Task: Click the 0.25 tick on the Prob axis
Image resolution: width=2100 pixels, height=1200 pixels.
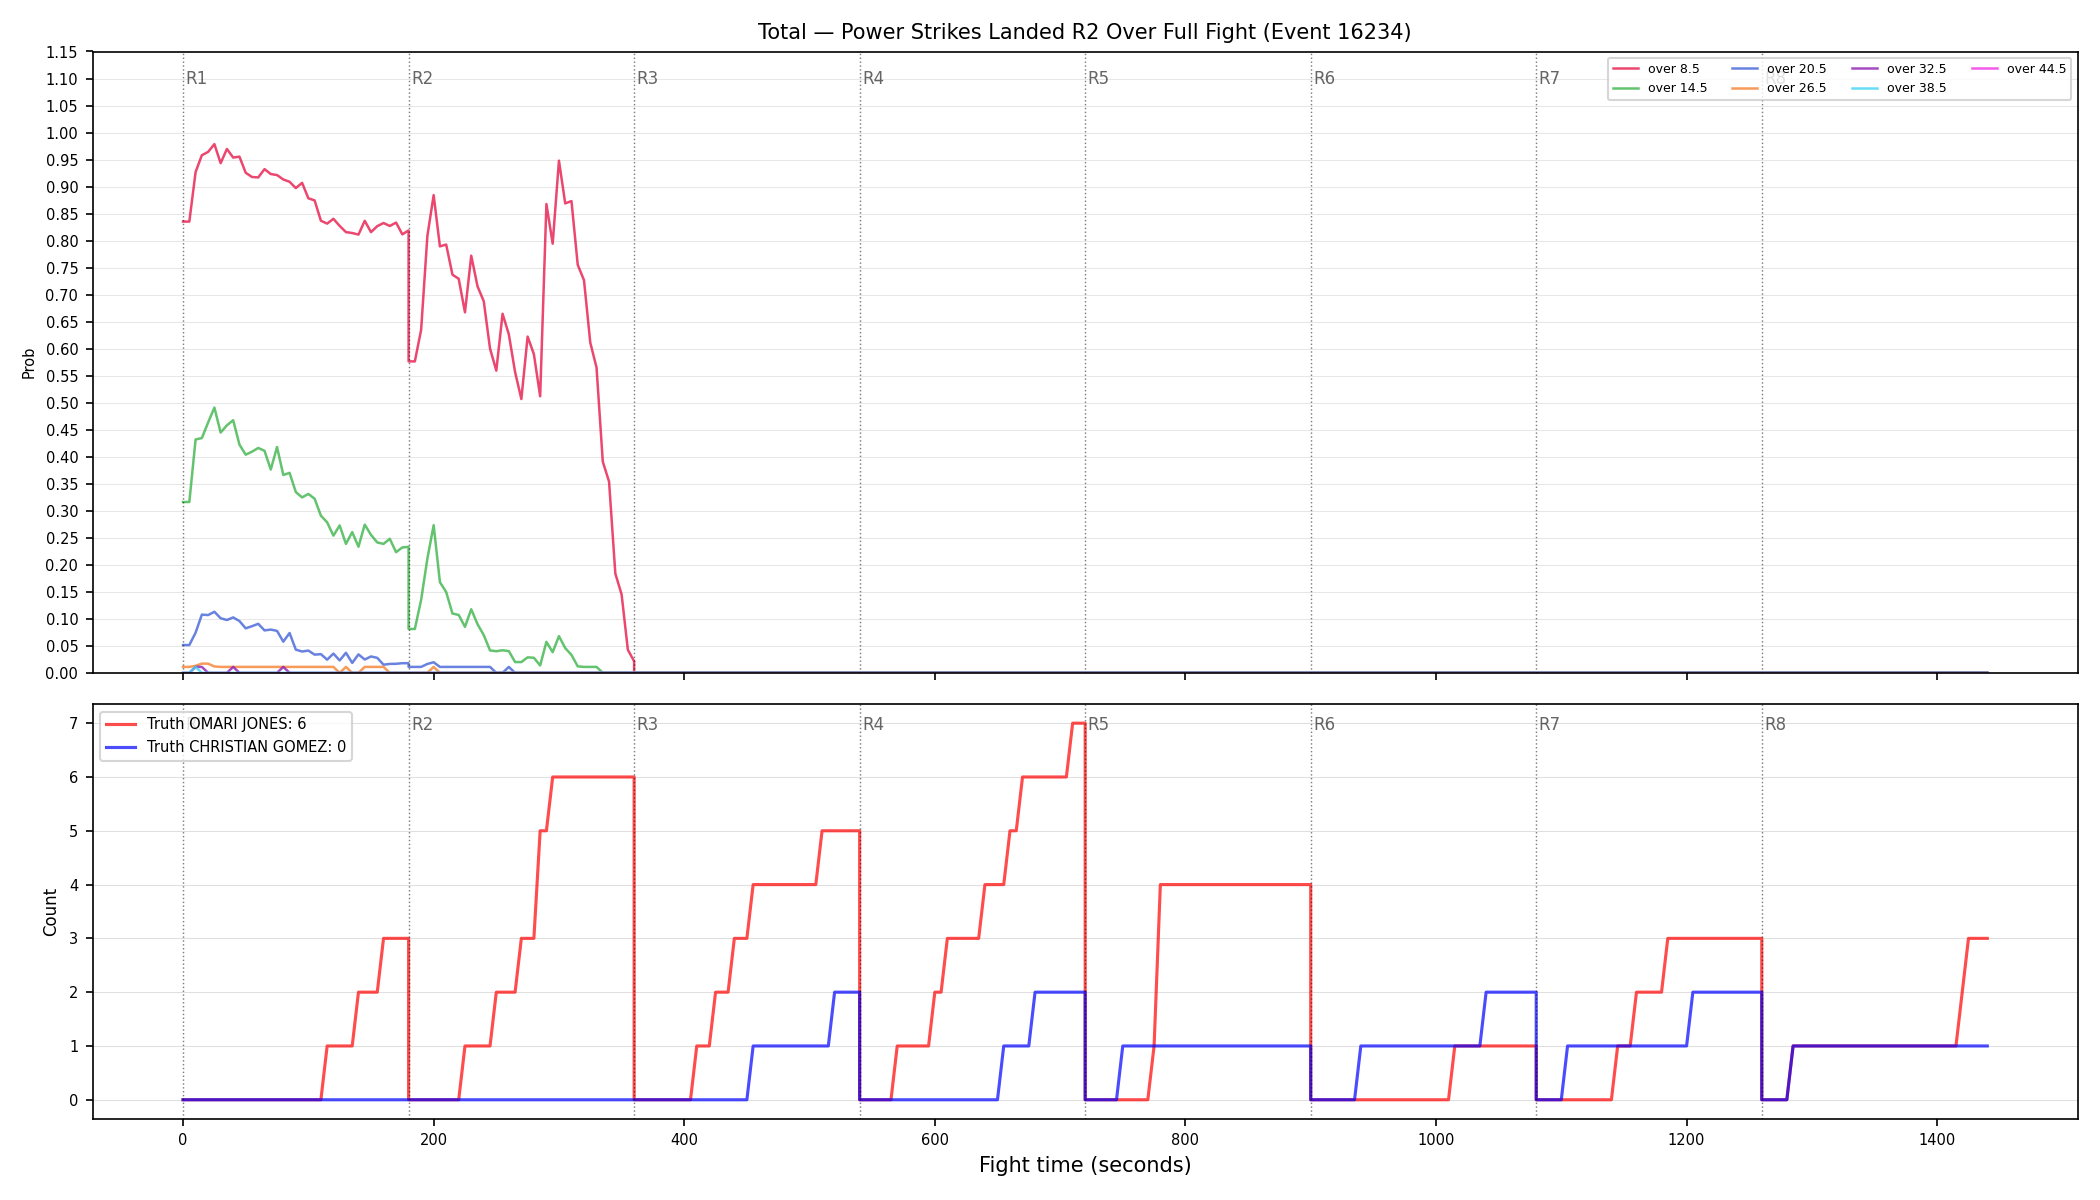Action: coord(61,538)
